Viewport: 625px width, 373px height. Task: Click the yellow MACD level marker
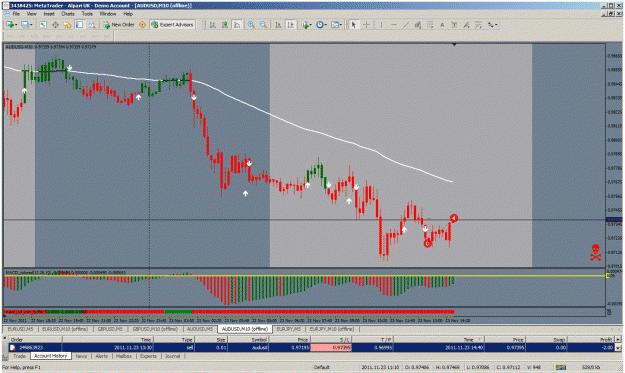(x=607, y=275)
